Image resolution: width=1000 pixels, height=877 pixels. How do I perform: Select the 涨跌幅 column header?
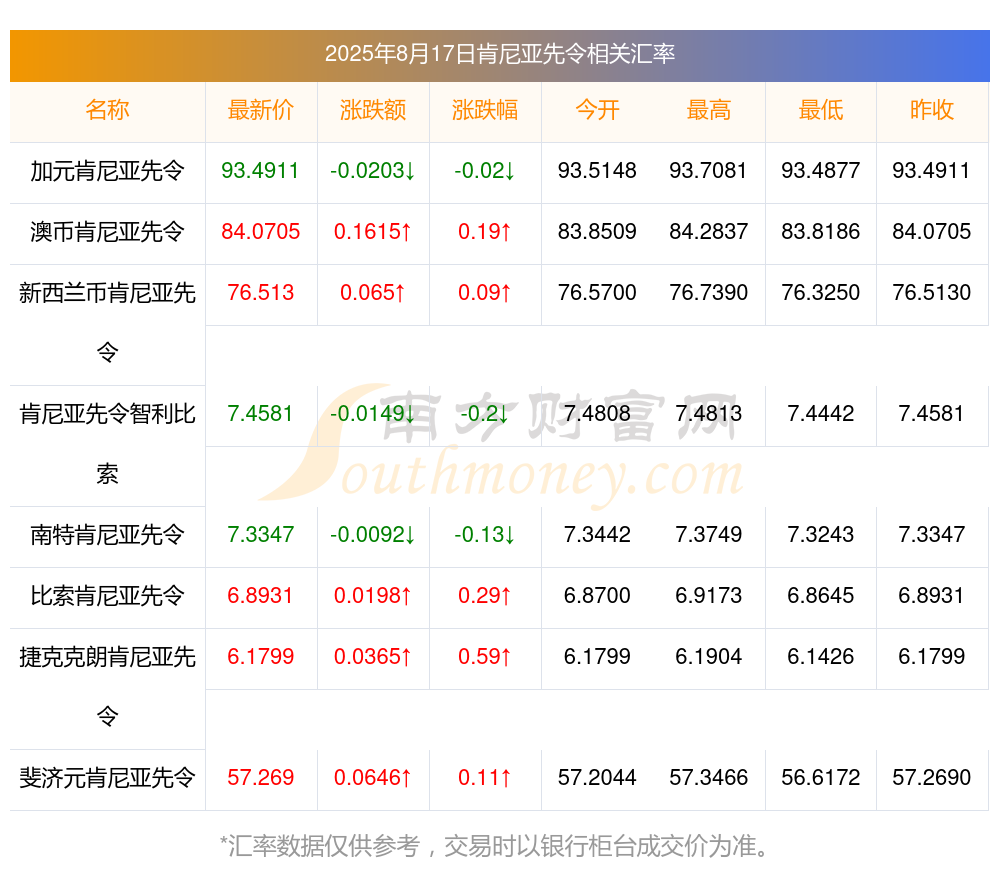[485, 110]
